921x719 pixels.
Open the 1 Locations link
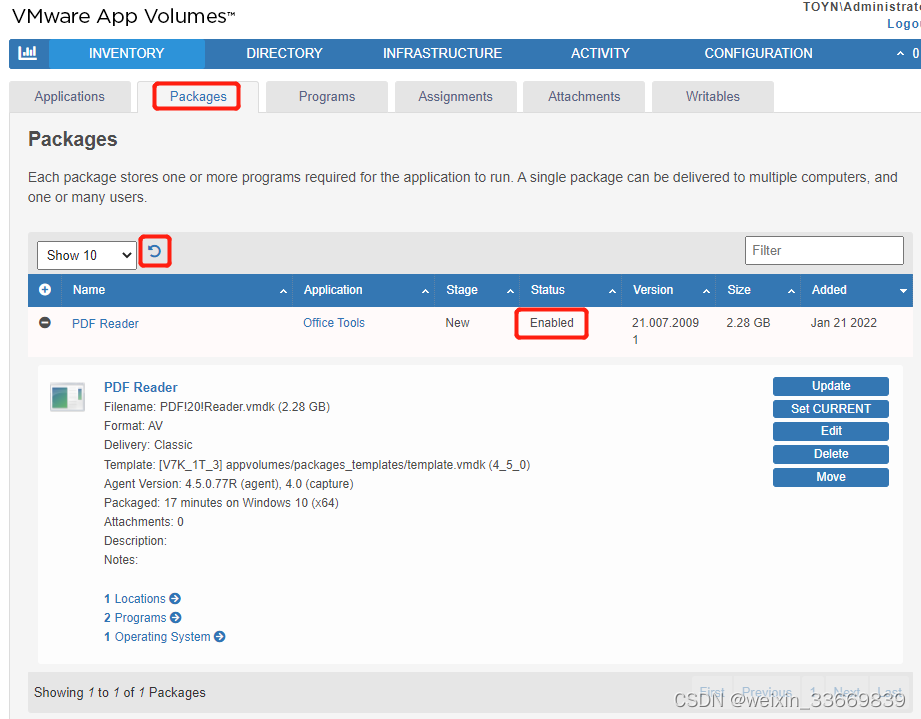point(135,599)
